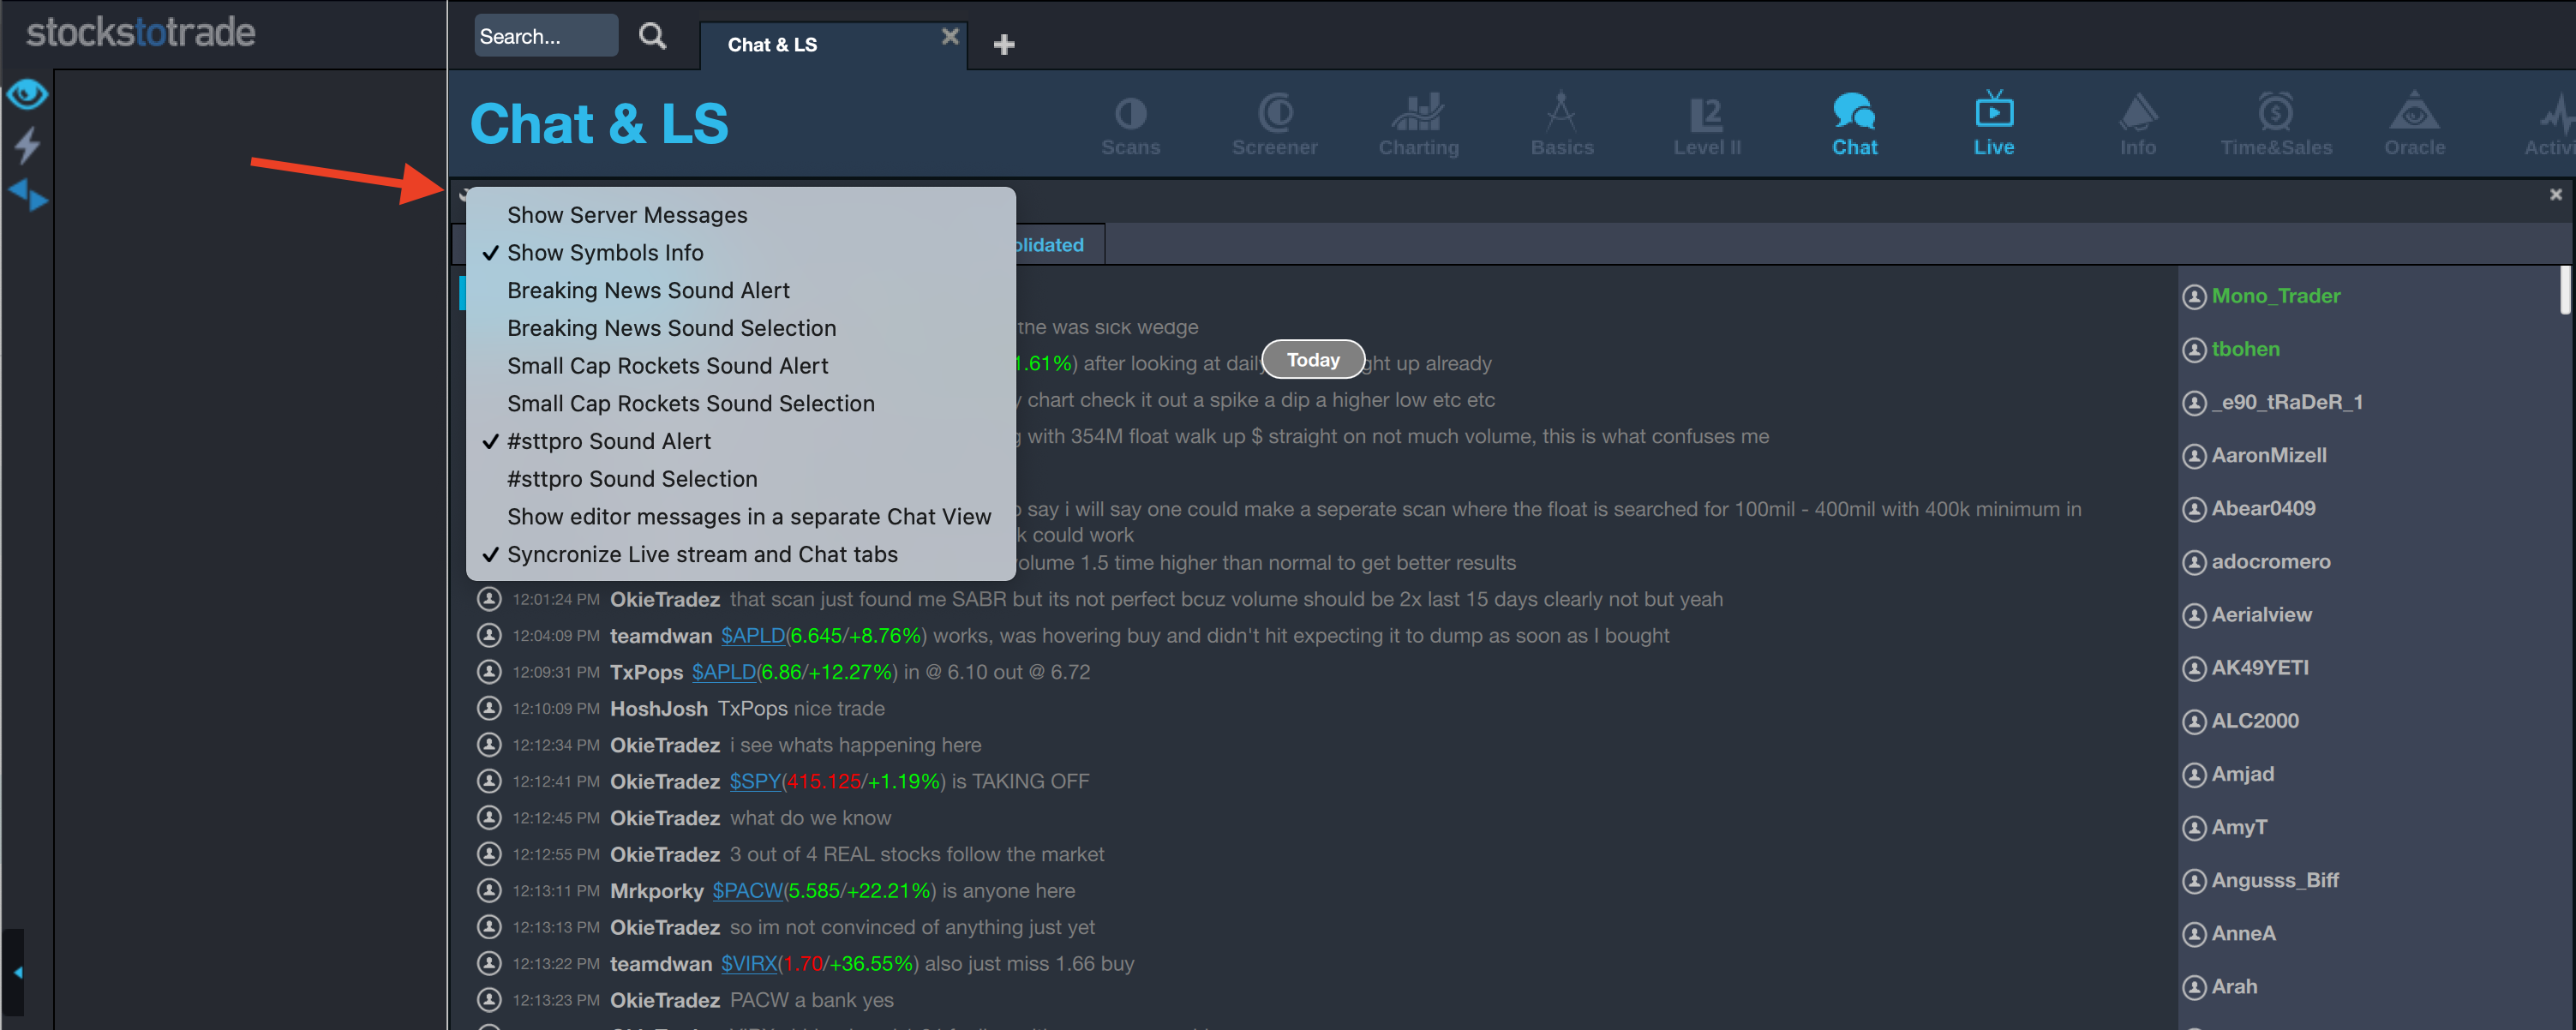Select the Chat module icon
Image resolution: width=2576 pixels, height=1030 pixels.
tap(1854, 125)
